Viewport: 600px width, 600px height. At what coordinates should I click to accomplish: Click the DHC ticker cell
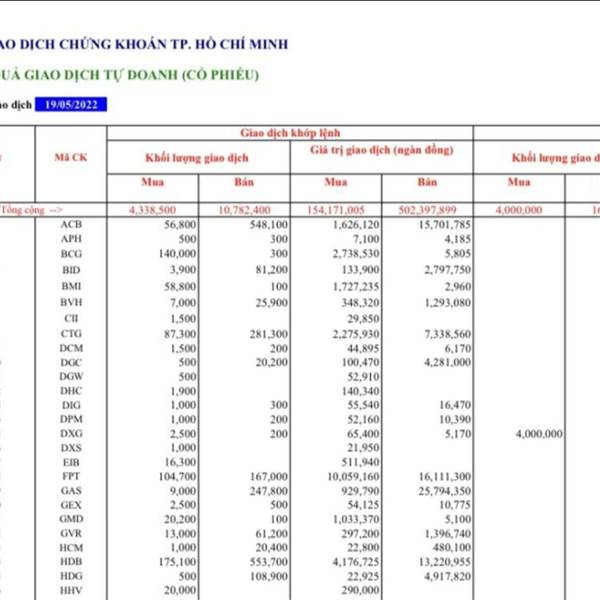pyautogui.click(x=71, y=391)
